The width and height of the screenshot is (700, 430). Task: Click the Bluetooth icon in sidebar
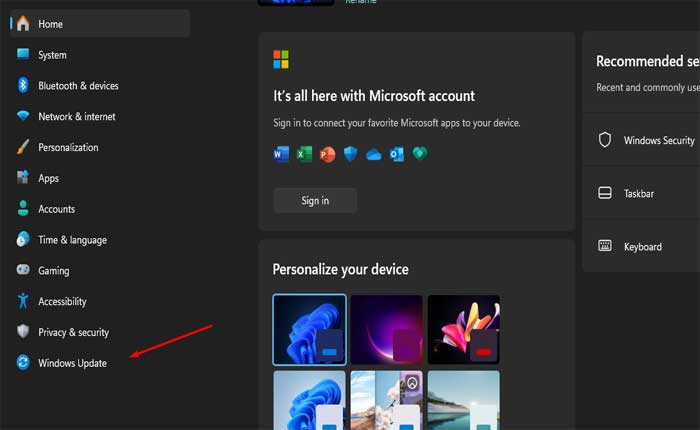click(23, 85)
